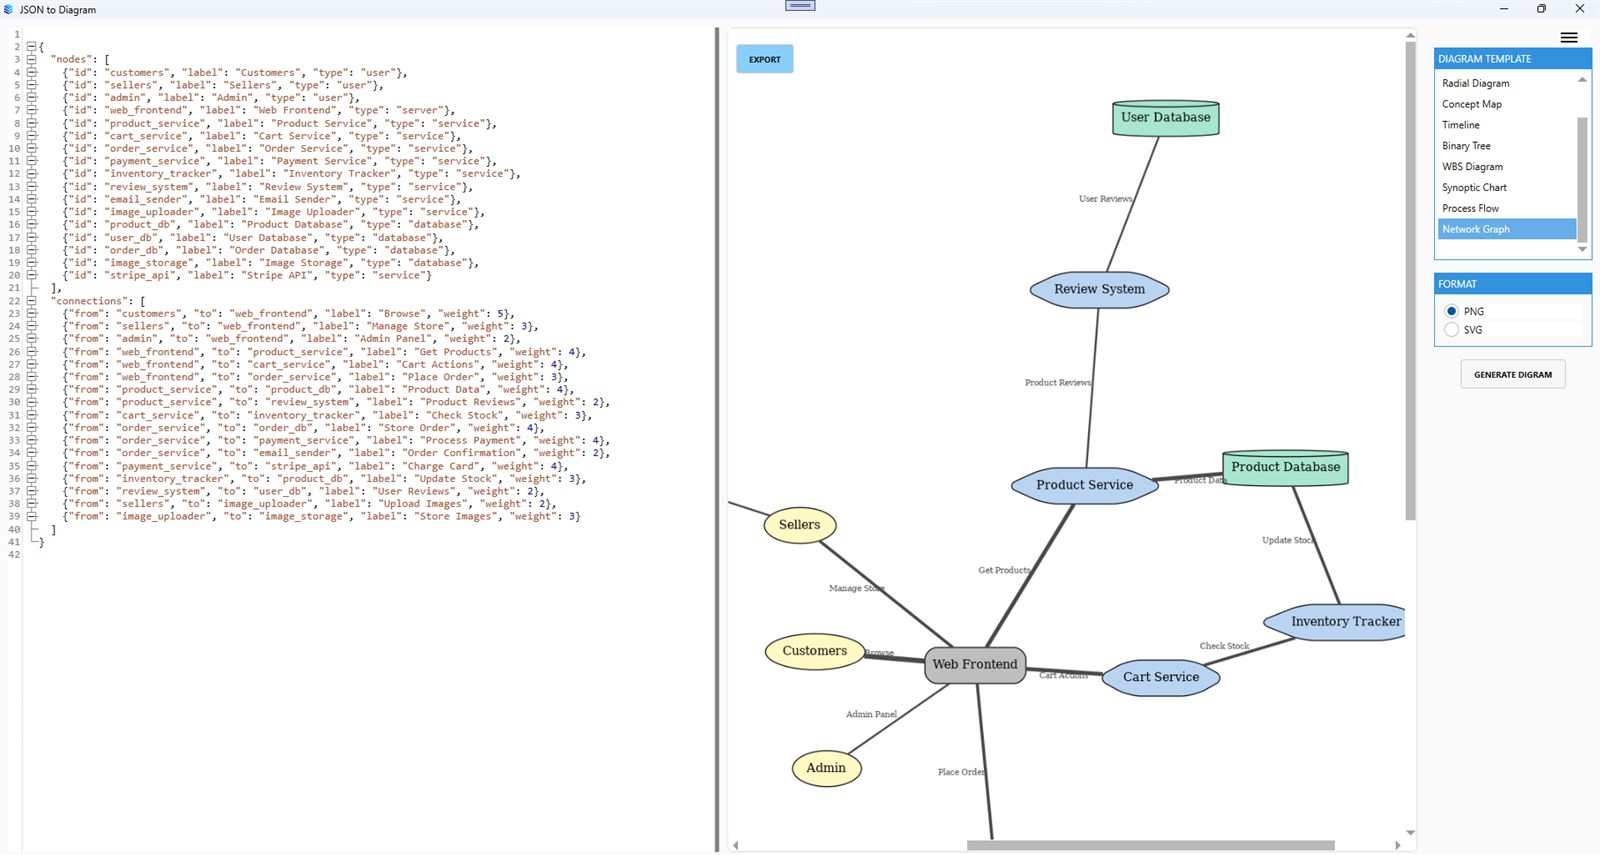1600x855 pixels.
Task: Click the Admin node
Action: (826, 768)
